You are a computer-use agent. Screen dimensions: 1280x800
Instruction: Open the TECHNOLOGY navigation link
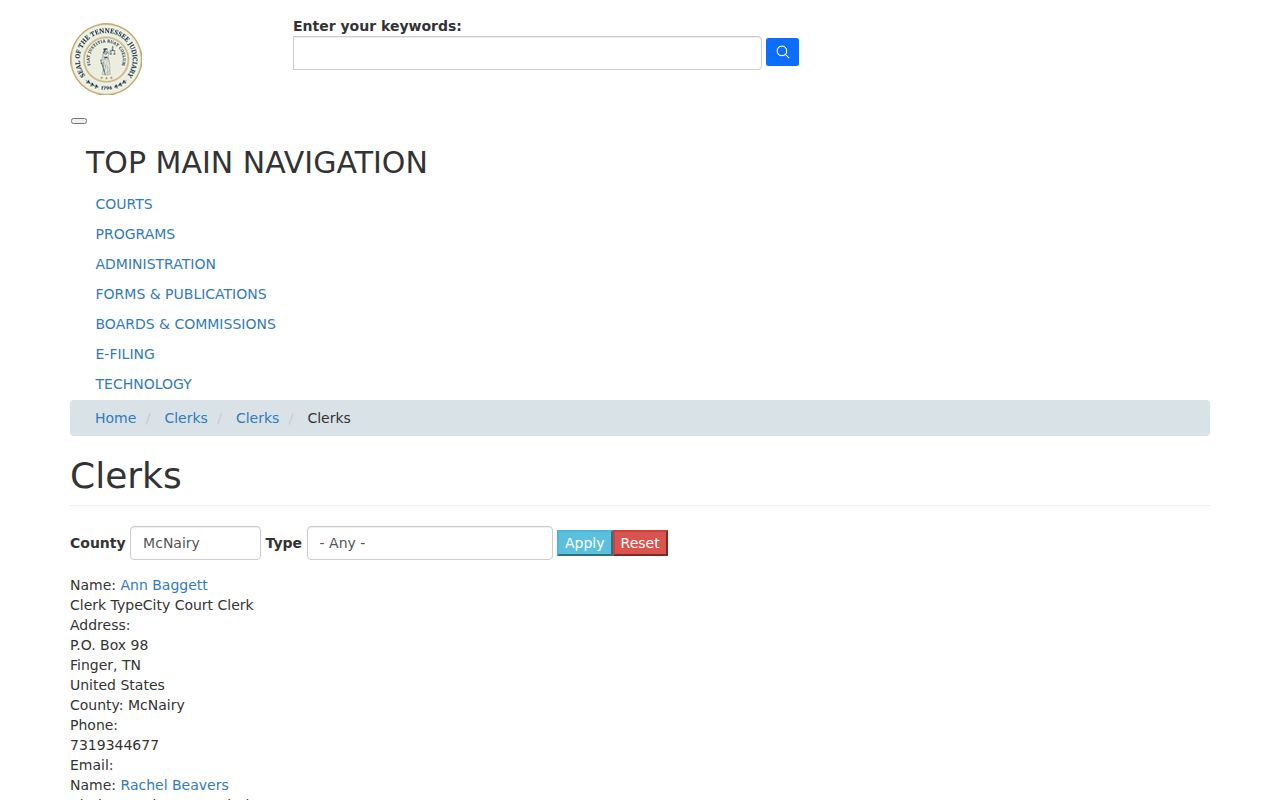[144, 384]
